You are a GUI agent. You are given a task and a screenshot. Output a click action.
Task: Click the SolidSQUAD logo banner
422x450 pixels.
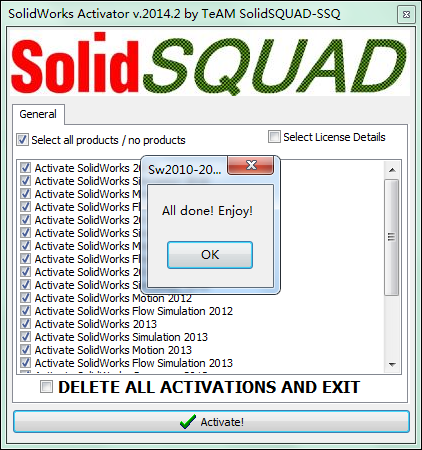210,63
